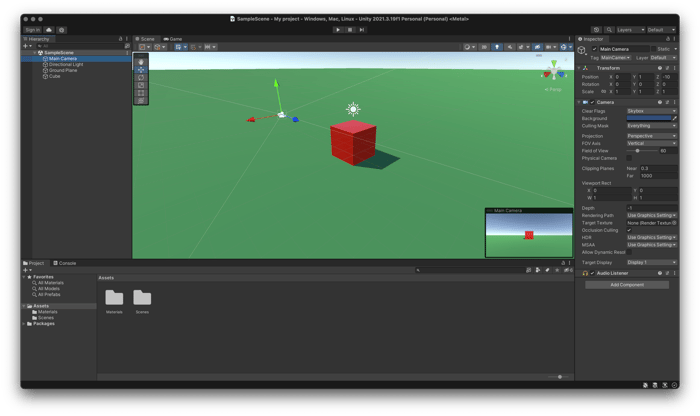Toggle the Occlusion Culling checkbox

click(x=629, y=230)
